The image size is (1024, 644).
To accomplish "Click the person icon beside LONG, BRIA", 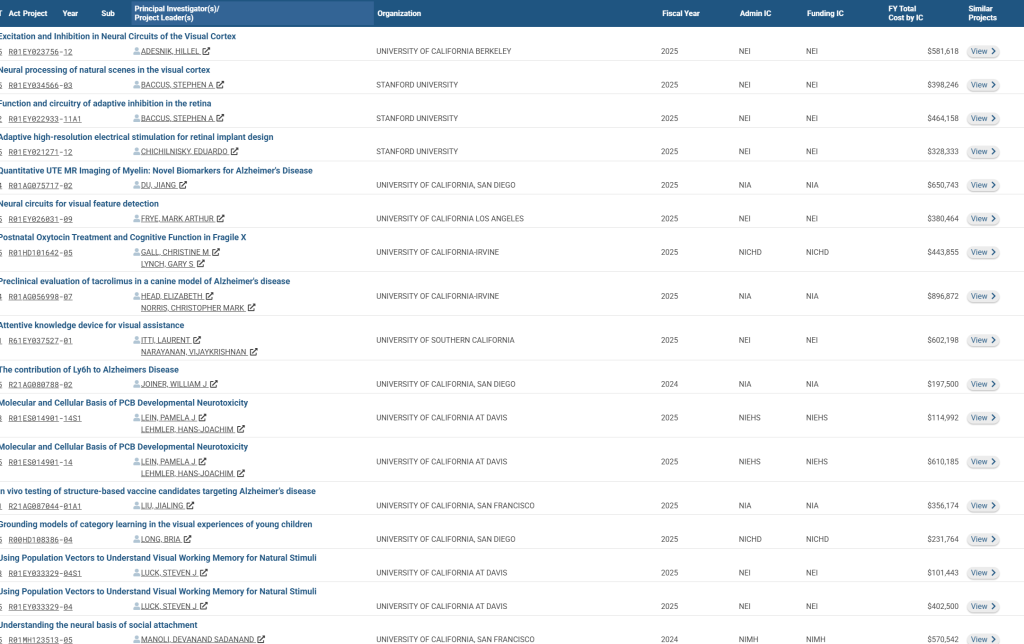I will click(137, 539).
